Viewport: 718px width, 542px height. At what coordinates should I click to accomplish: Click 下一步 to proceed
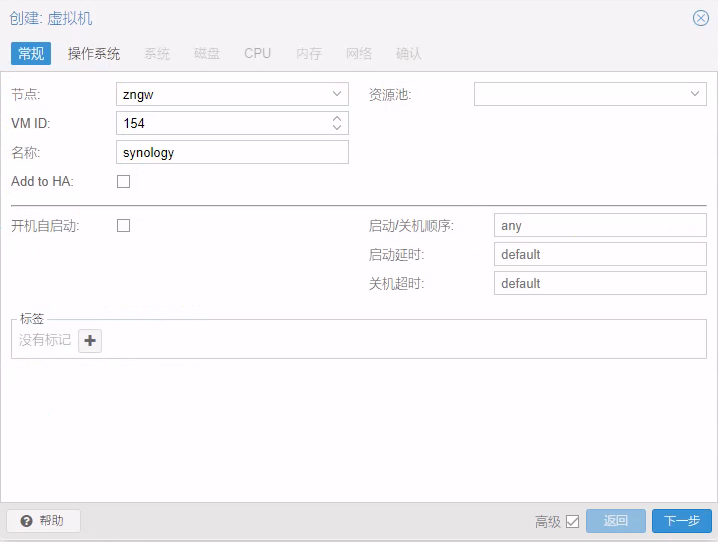(x=681, y=521)
